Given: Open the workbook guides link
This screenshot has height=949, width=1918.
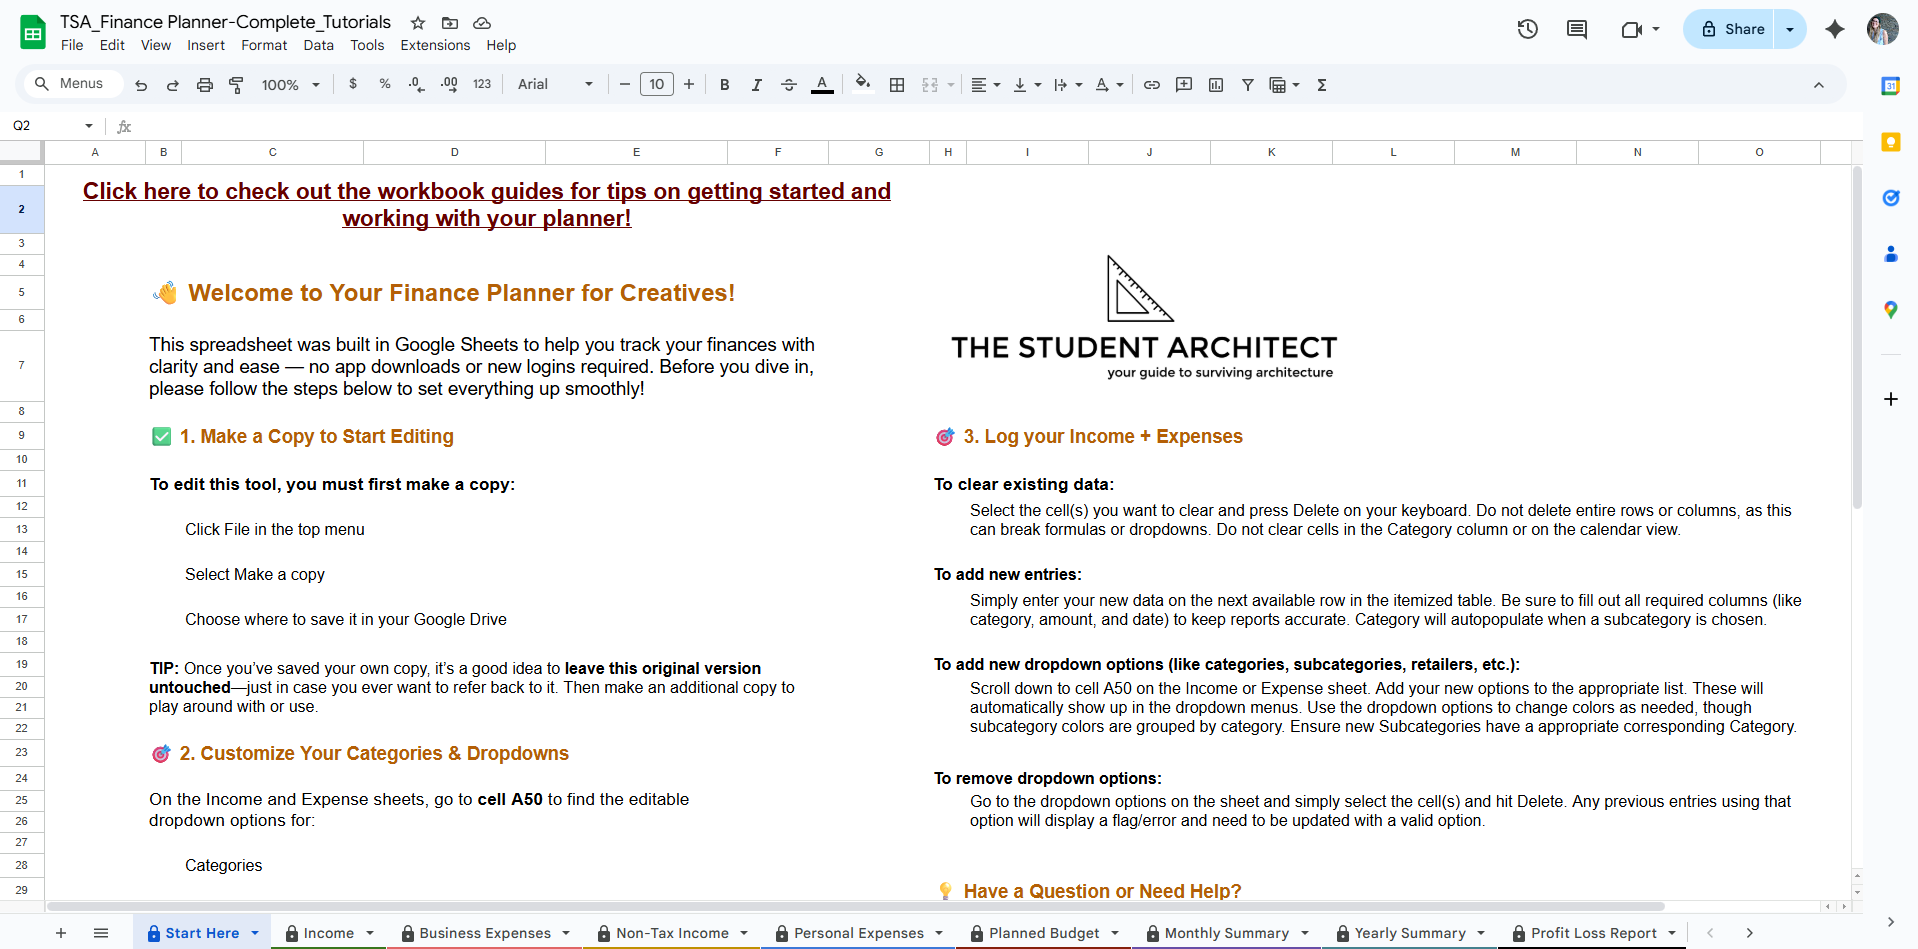Looking at the screenshot, I should (486, 204).
